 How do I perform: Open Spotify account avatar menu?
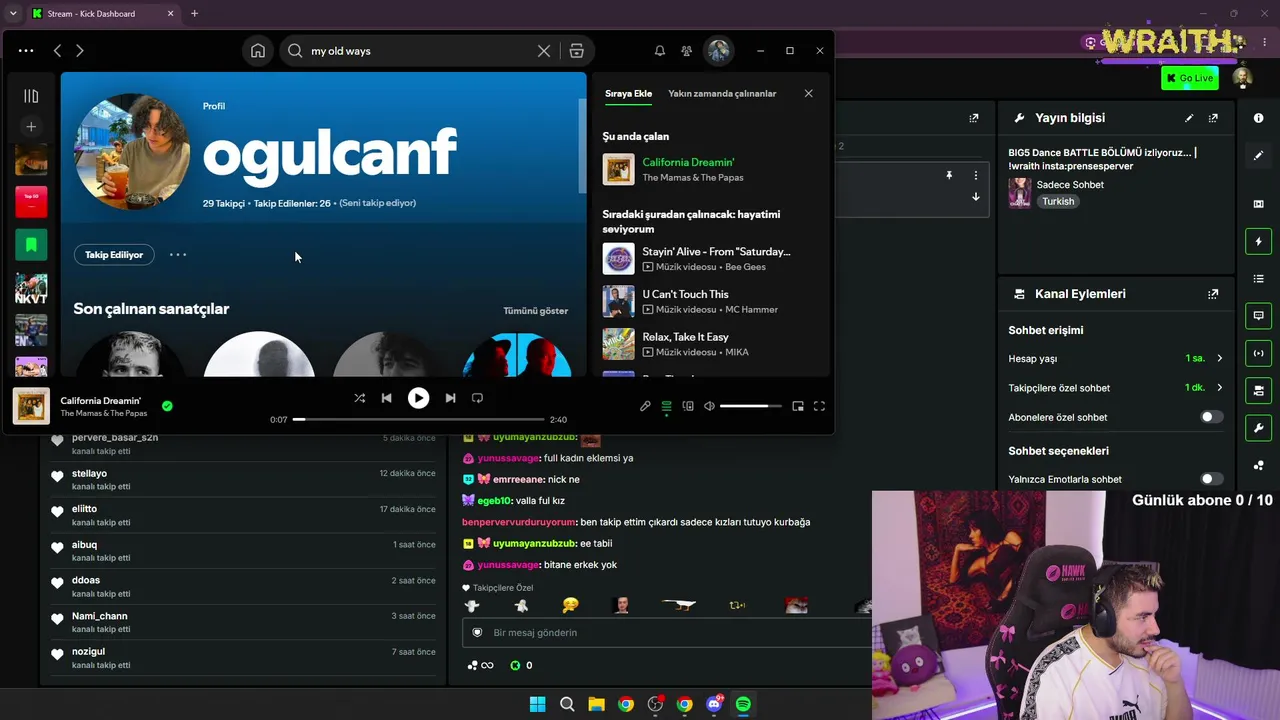click(718, 51)
